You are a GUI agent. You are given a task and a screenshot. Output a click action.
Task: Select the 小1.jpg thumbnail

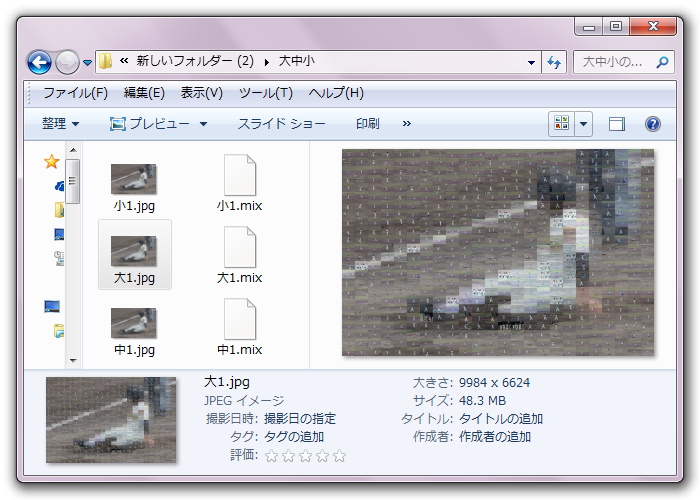tap(133, 179)
